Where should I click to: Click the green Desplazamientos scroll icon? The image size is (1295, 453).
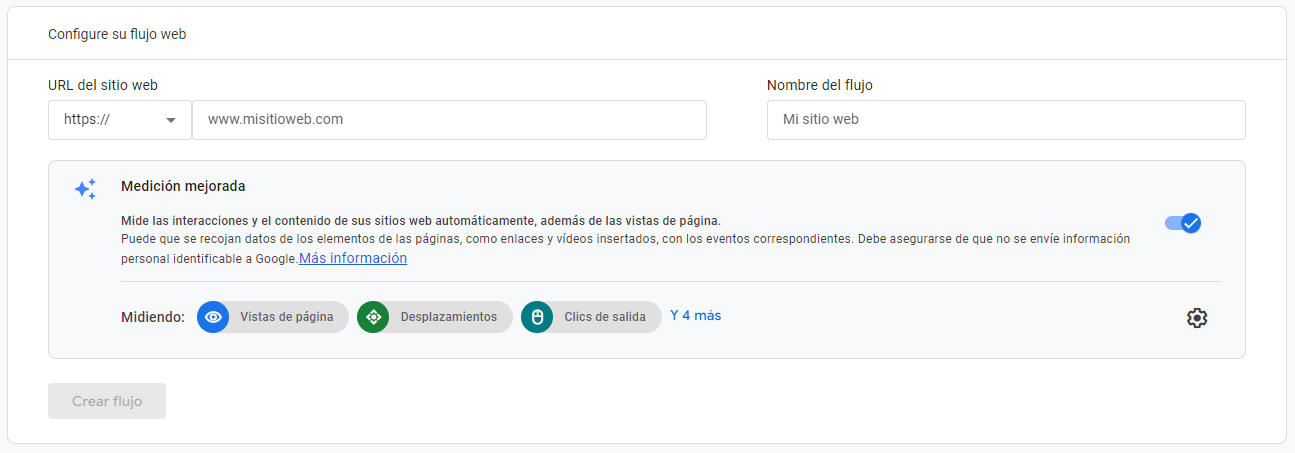point(373,317)
